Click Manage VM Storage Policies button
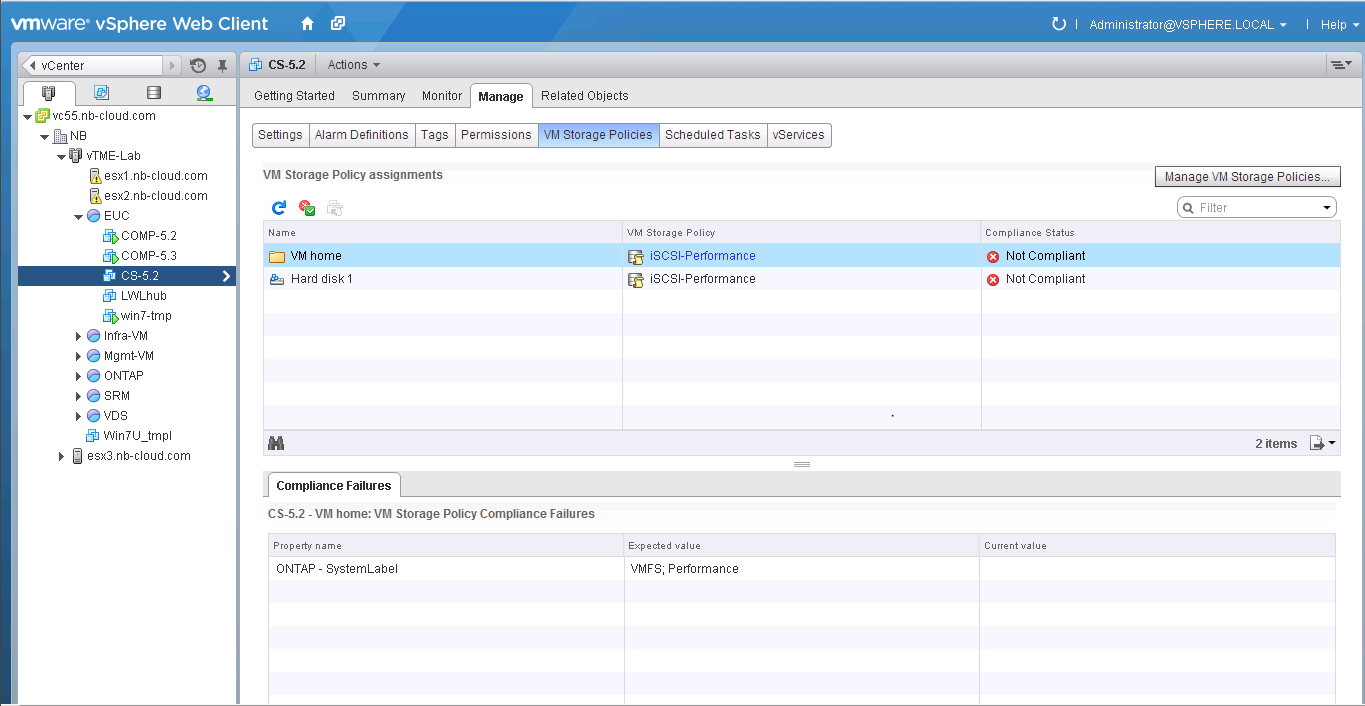Image resolution: width=1365 pixels, height=706 pixels. [x=1247, y=177]
